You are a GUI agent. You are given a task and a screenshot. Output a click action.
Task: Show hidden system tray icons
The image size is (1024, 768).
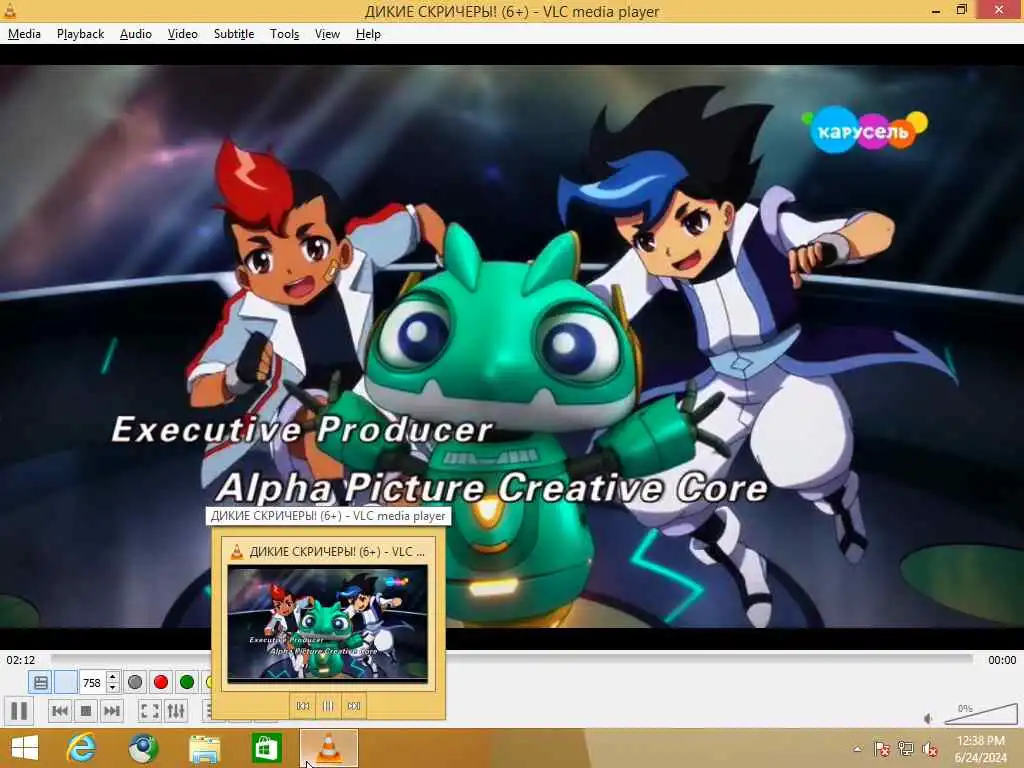coord(857,749)
